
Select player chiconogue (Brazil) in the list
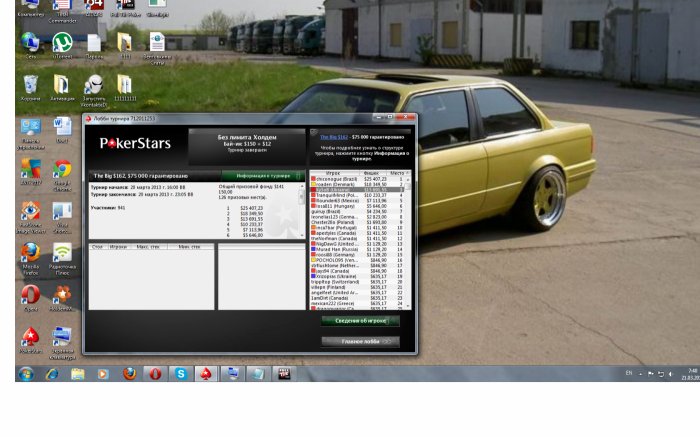[x=335, y=179]
